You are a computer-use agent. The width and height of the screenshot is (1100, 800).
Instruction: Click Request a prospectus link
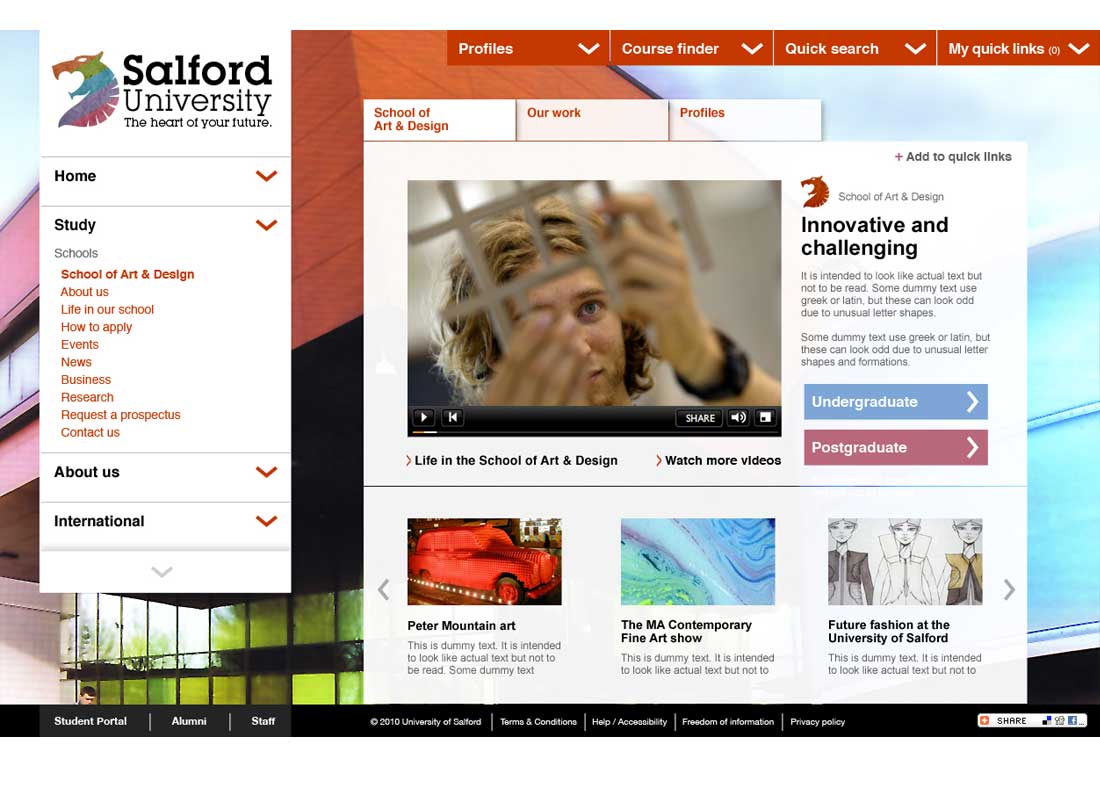point(121,415)
